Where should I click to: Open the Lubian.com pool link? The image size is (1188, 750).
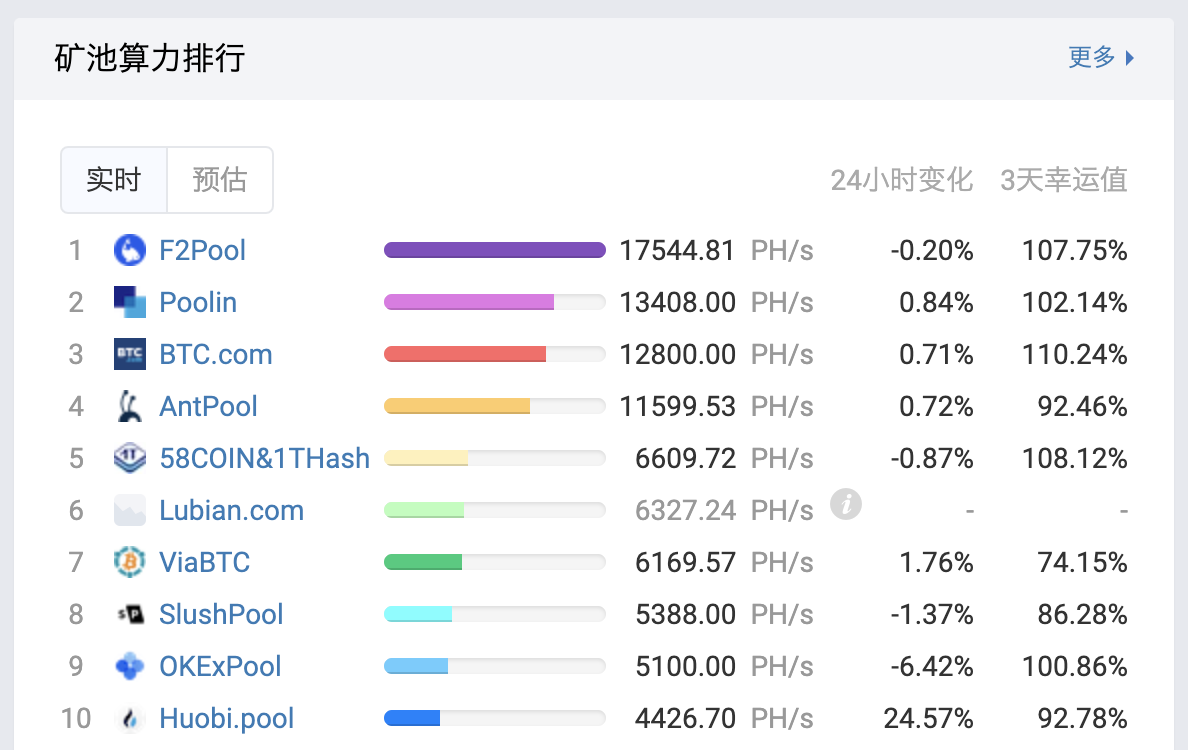[x=231, y=511]
